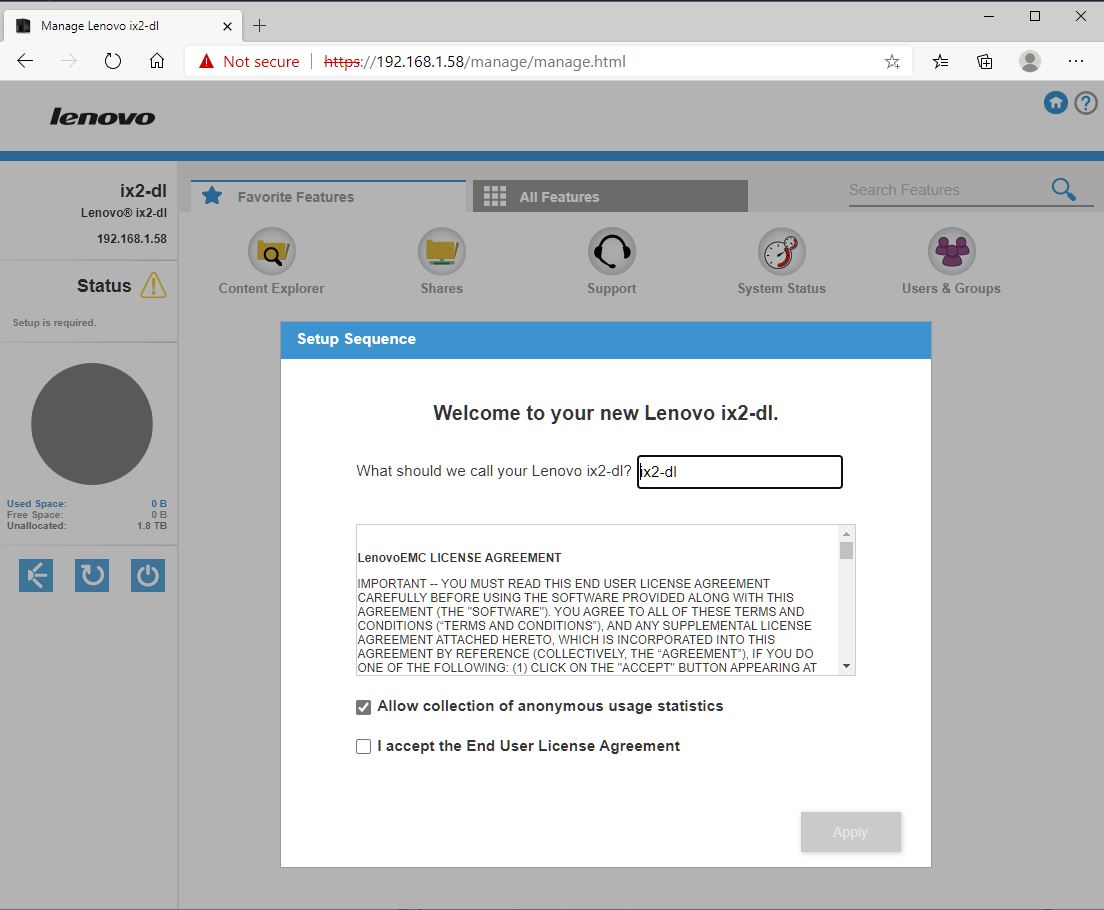
Task: Click the Support headset icon
Action: click(611, 251)
